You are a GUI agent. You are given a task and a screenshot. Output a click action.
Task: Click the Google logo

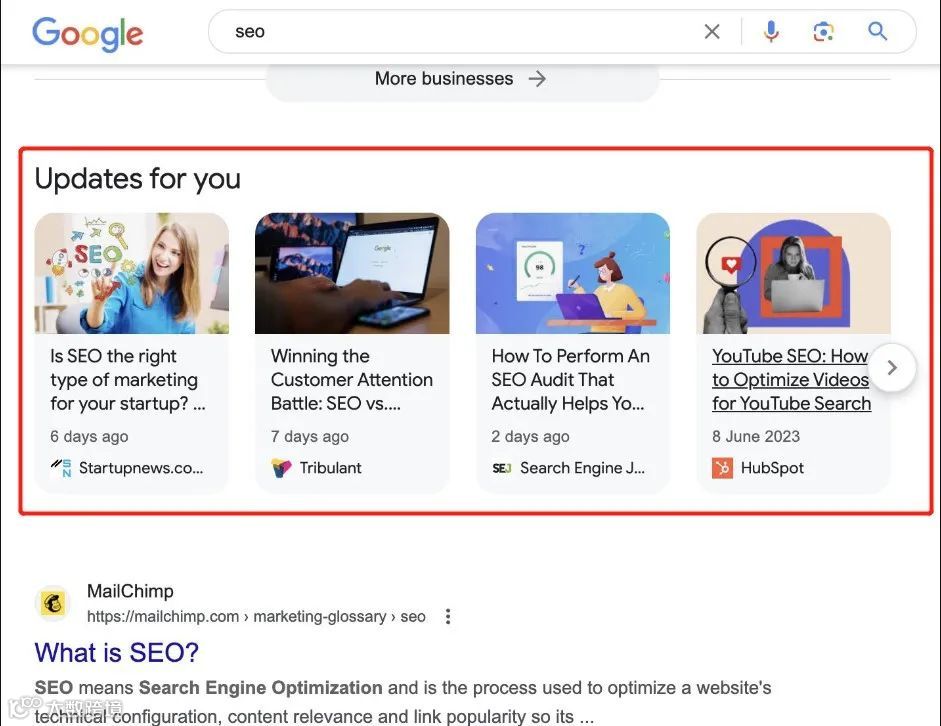point(88,34)
